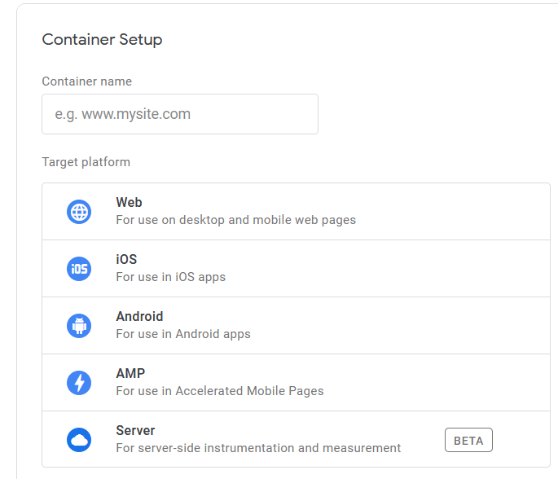Choose the Android target platform title
Screen dimensions: 558x479
pos(140,316)
